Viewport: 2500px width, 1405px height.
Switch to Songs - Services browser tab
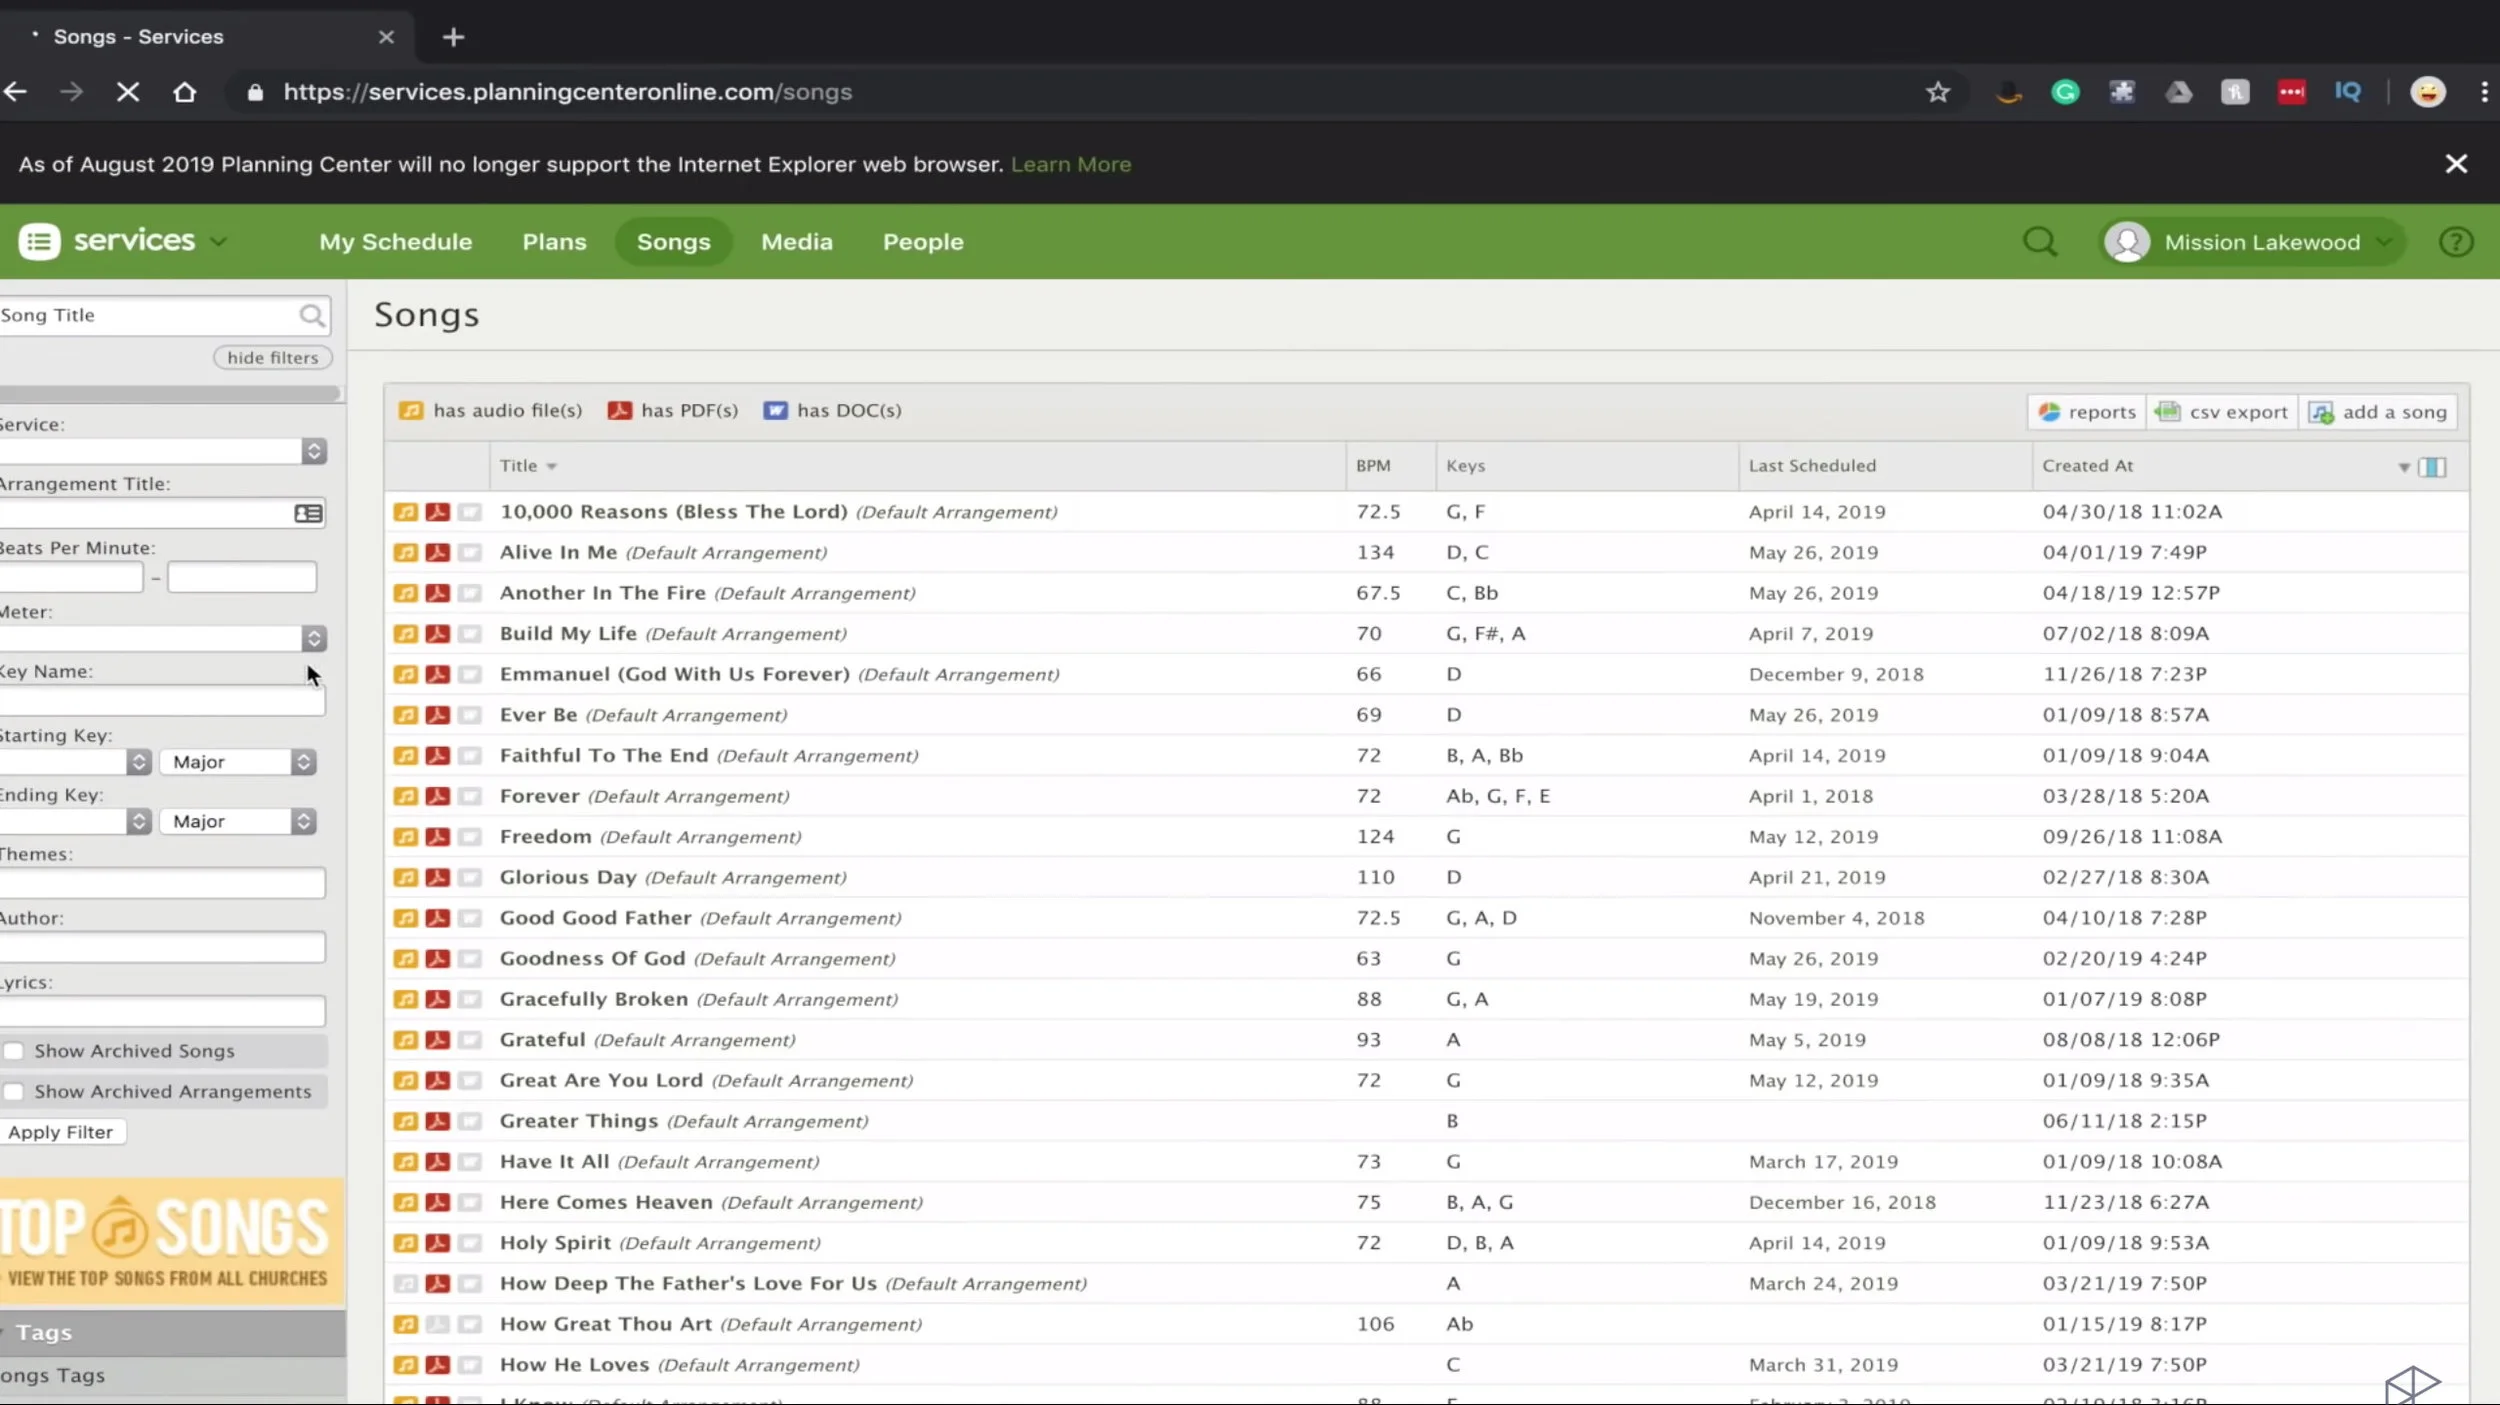coord(205,37)
